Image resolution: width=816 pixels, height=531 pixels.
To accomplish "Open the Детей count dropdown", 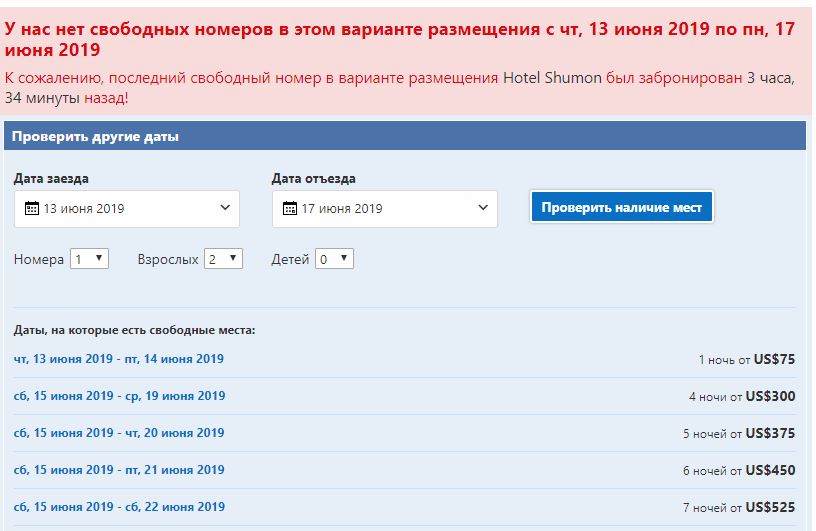I will (334, 259).
